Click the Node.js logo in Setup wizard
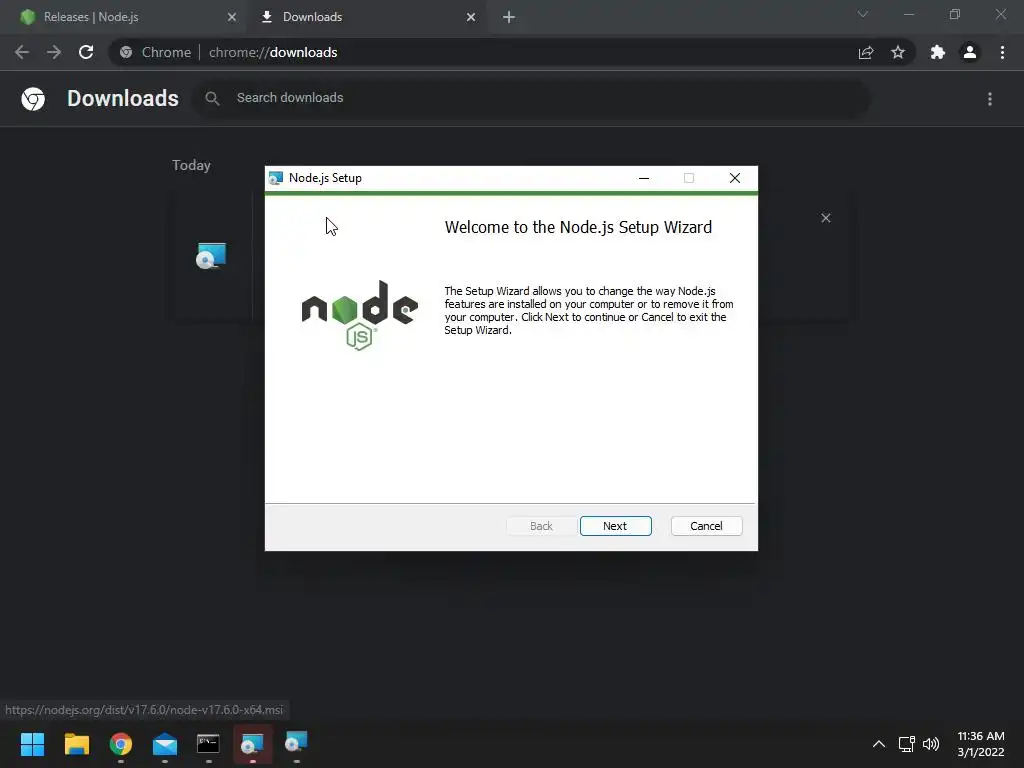 [359, 315]
